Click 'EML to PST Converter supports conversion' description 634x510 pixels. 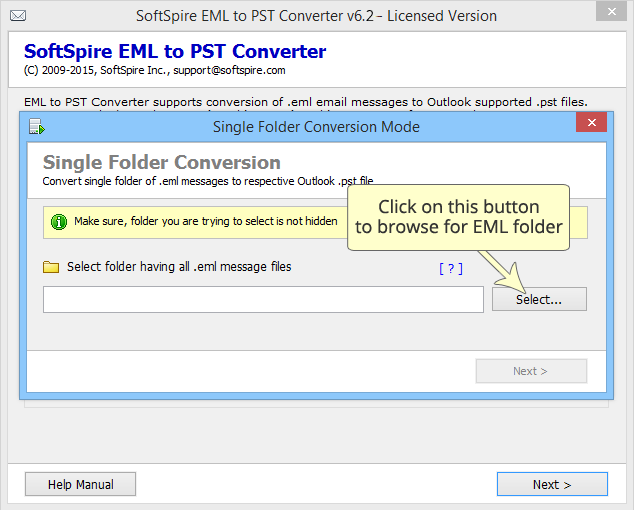[x=306, y=102]
